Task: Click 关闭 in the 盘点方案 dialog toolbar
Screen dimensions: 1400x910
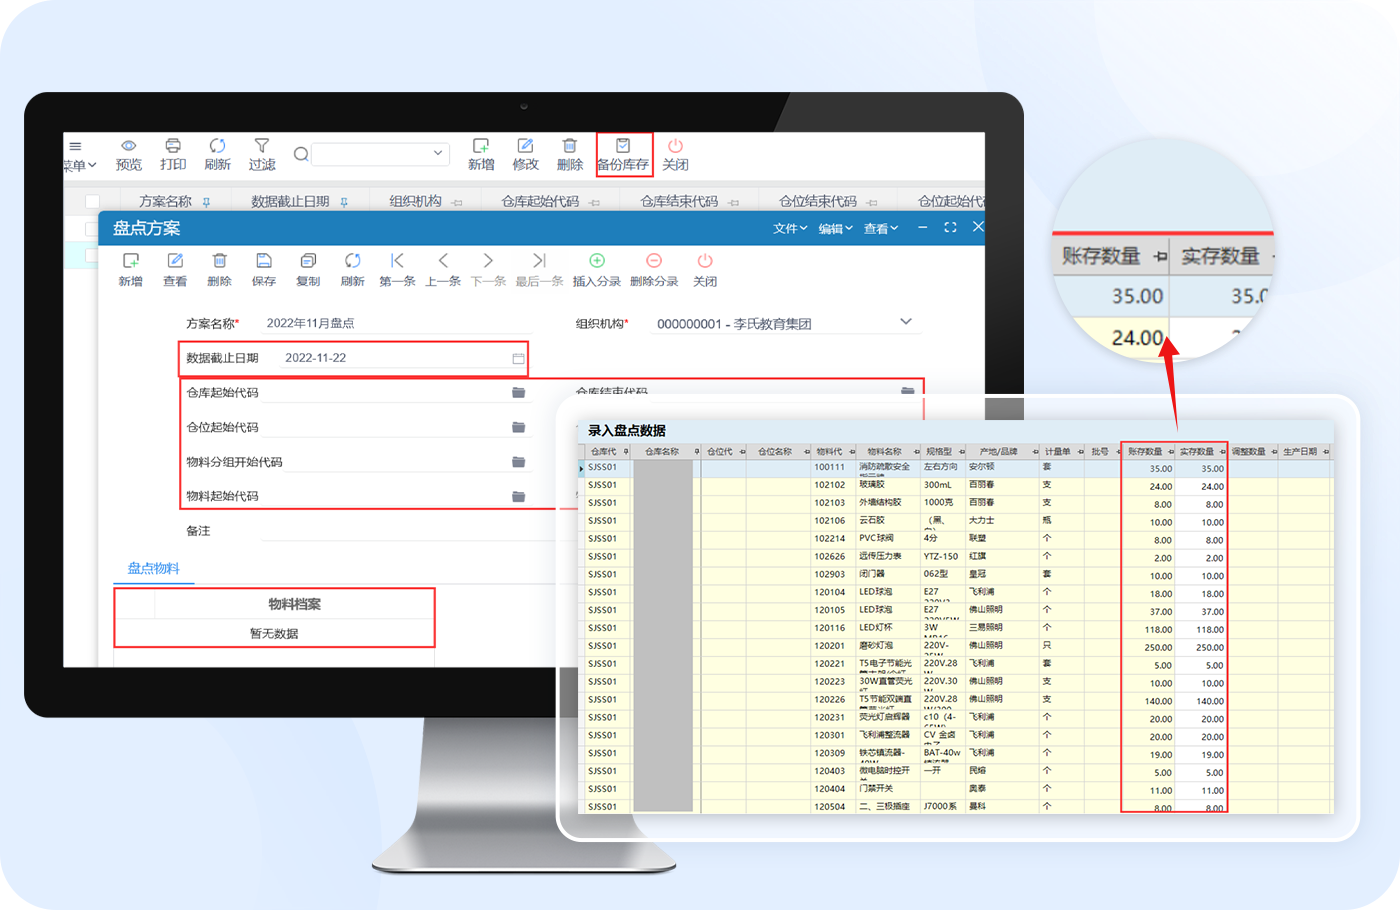Action: click(x=705, y=270)
